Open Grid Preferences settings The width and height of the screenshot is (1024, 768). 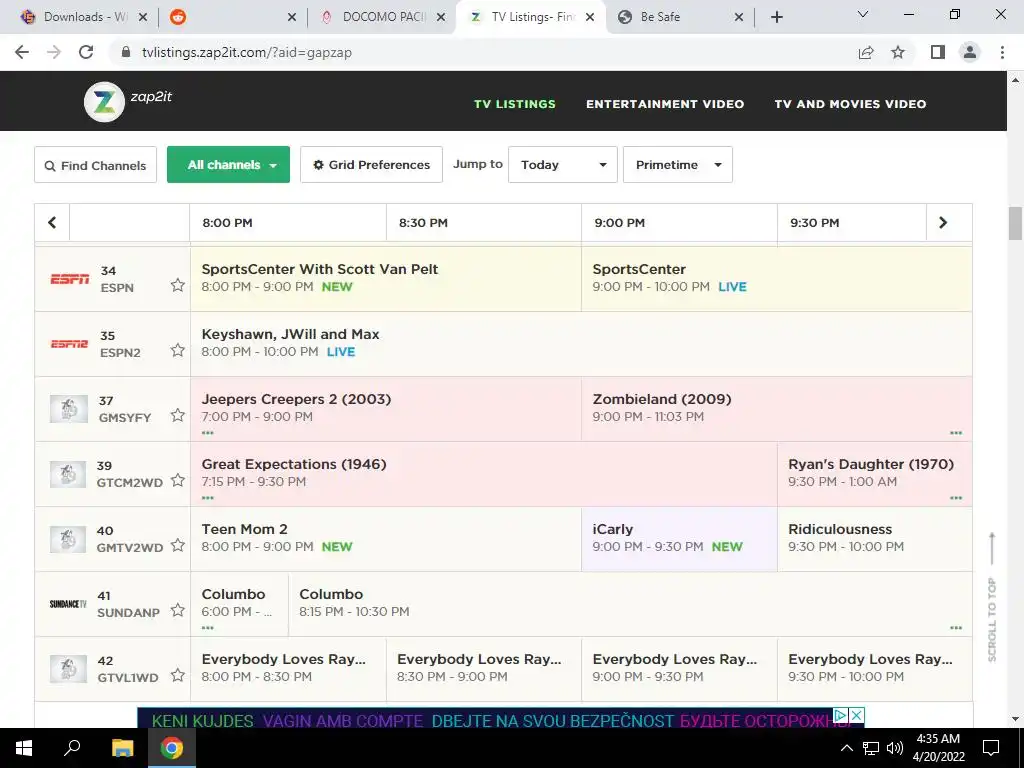pos(372,165)
